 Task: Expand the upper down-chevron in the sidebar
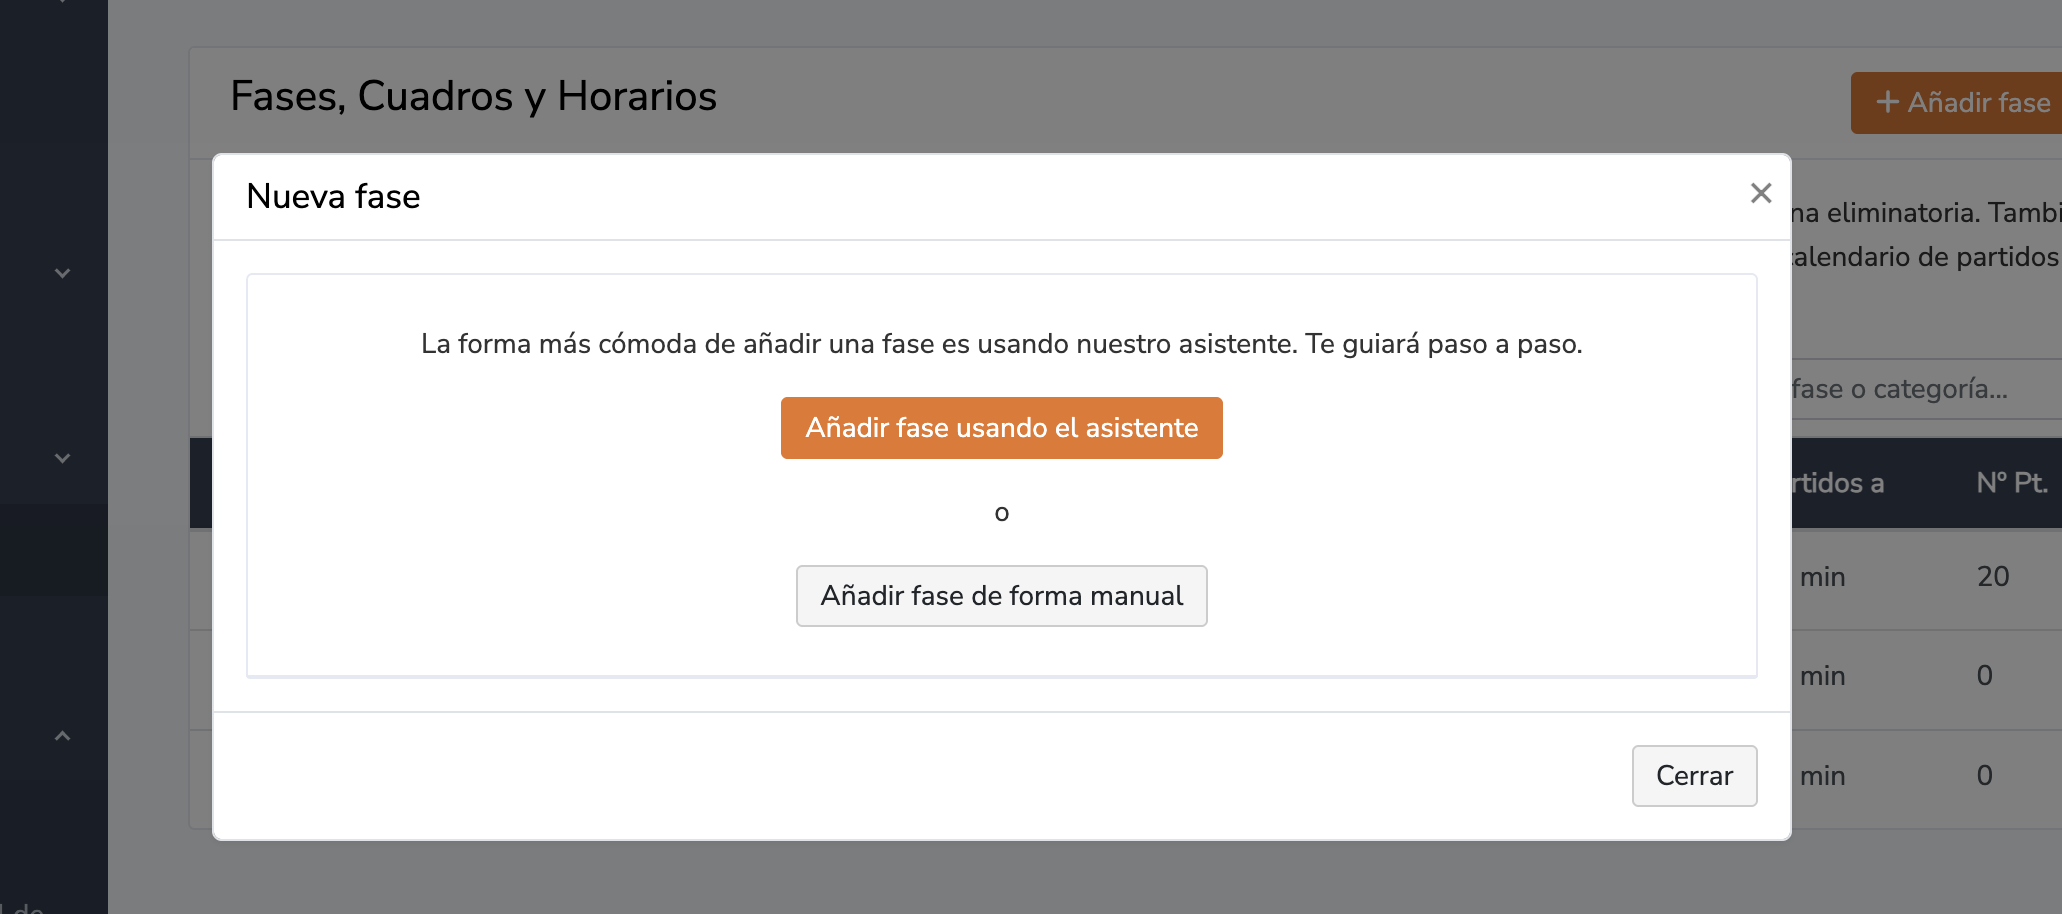[62, 273]
